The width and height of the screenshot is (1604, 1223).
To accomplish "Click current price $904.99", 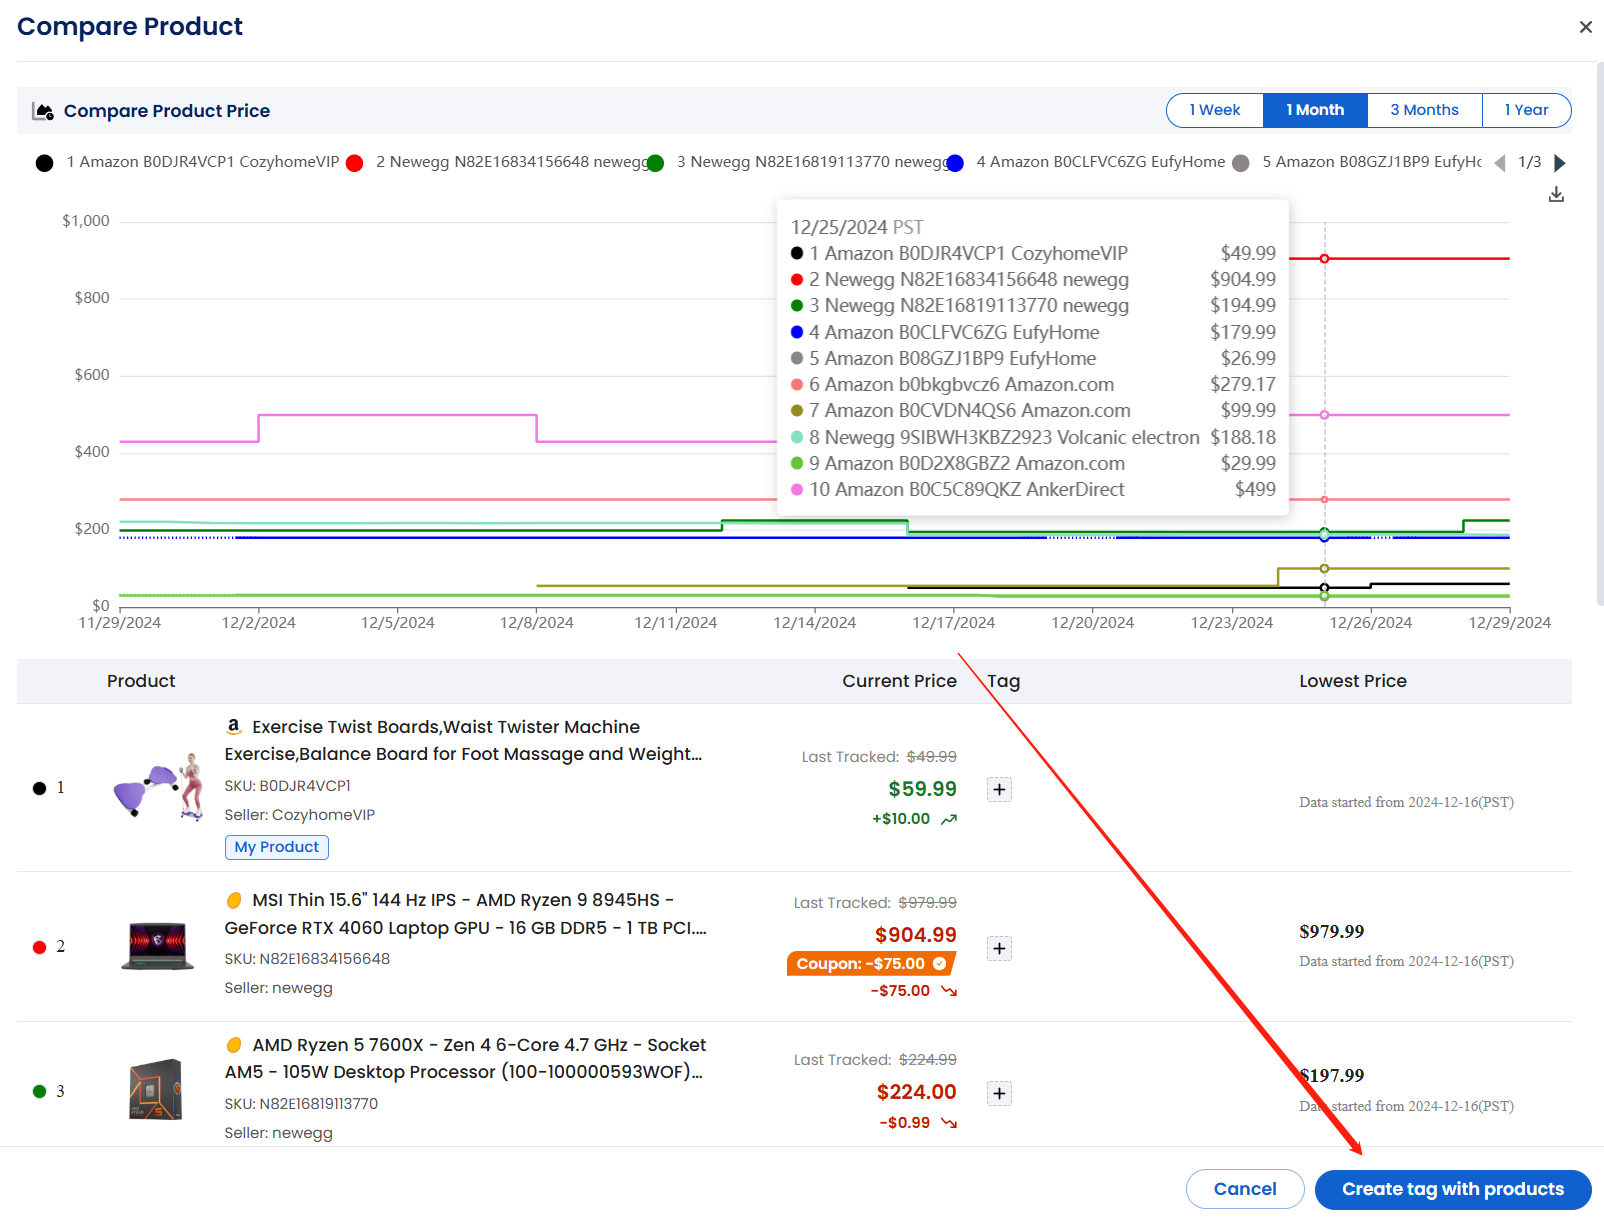I will [x=915, y=935].
